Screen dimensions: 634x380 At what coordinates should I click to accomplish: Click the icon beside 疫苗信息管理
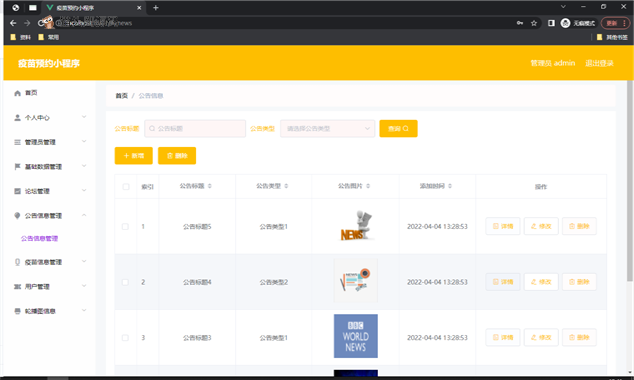[x=17, y=262]
